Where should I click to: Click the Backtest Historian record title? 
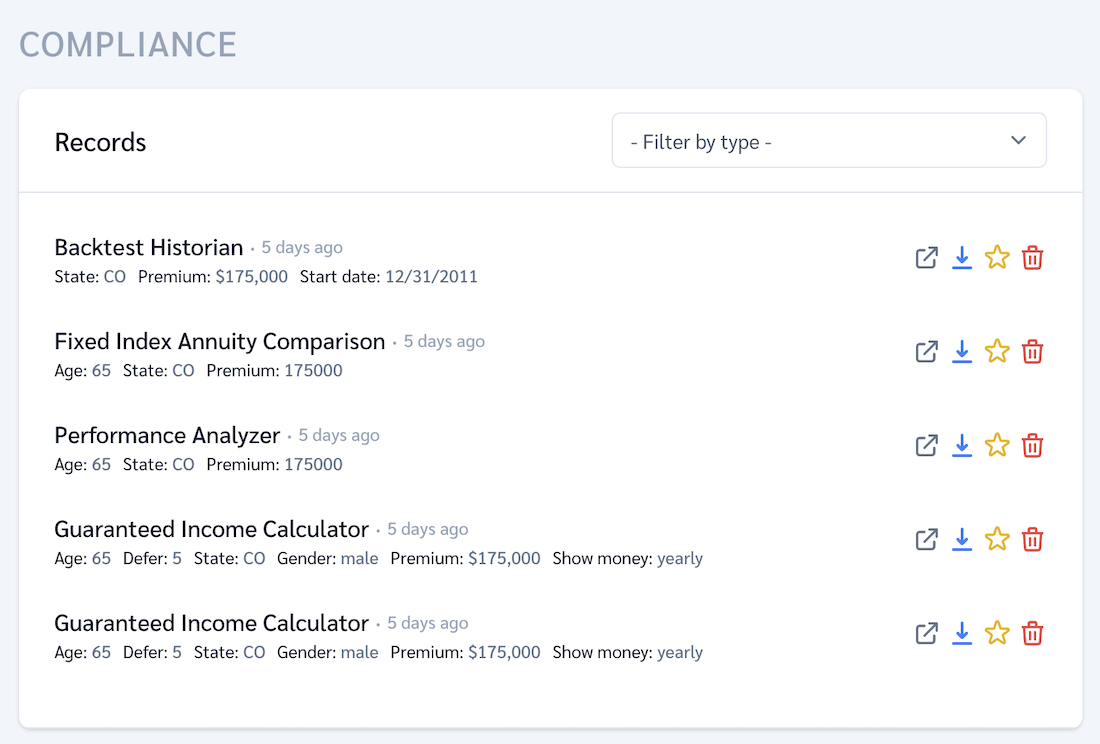coord(148,247)
